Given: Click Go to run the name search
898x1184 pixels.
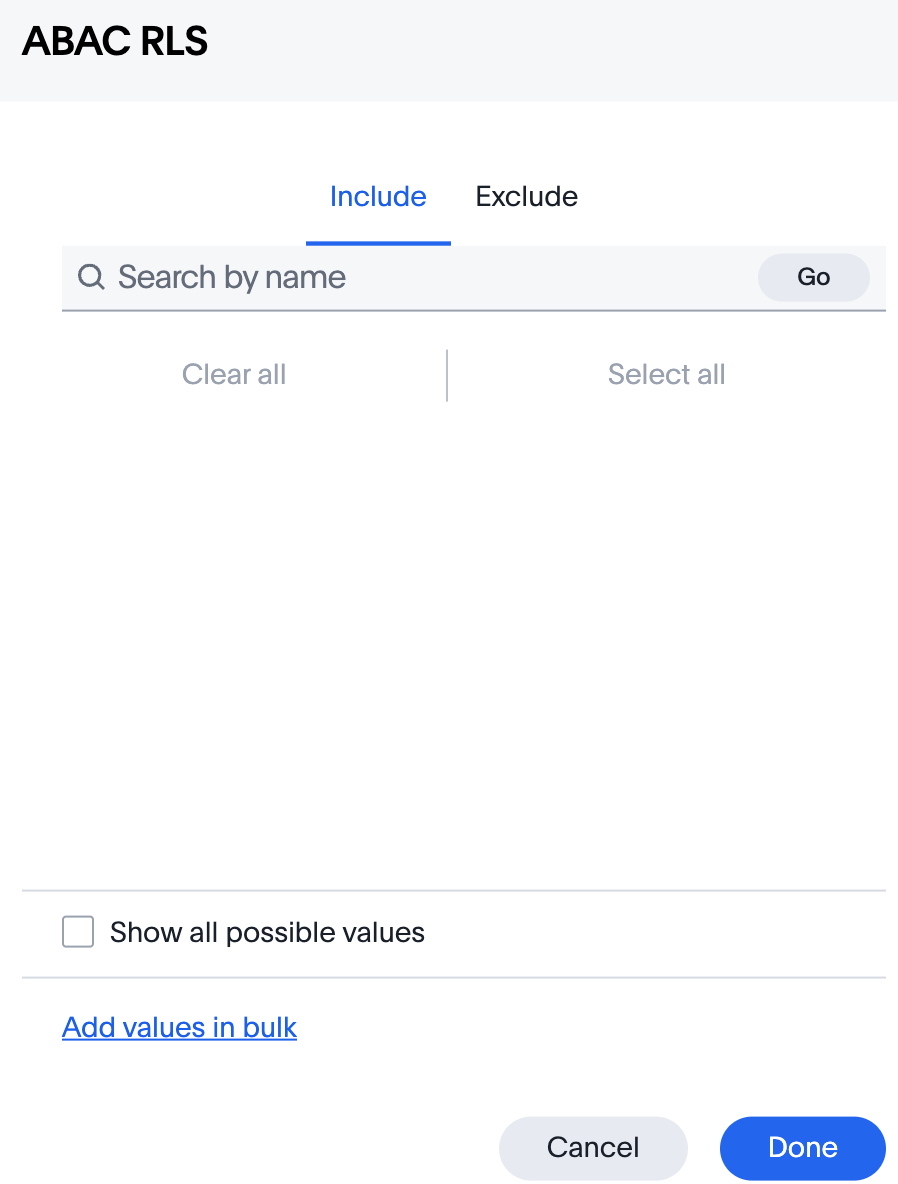Looking at the screenshot, I should point(813,277).
